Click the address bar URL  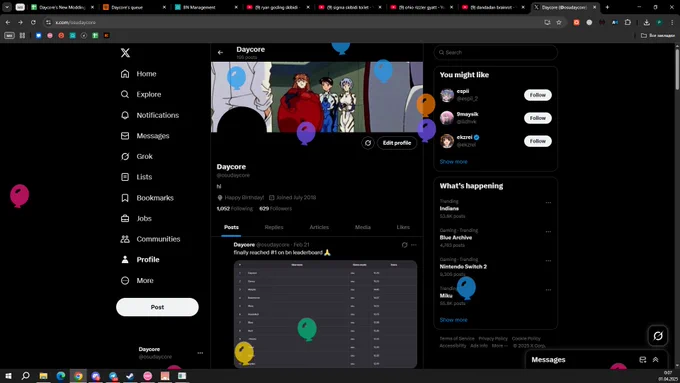pos(75,22)
